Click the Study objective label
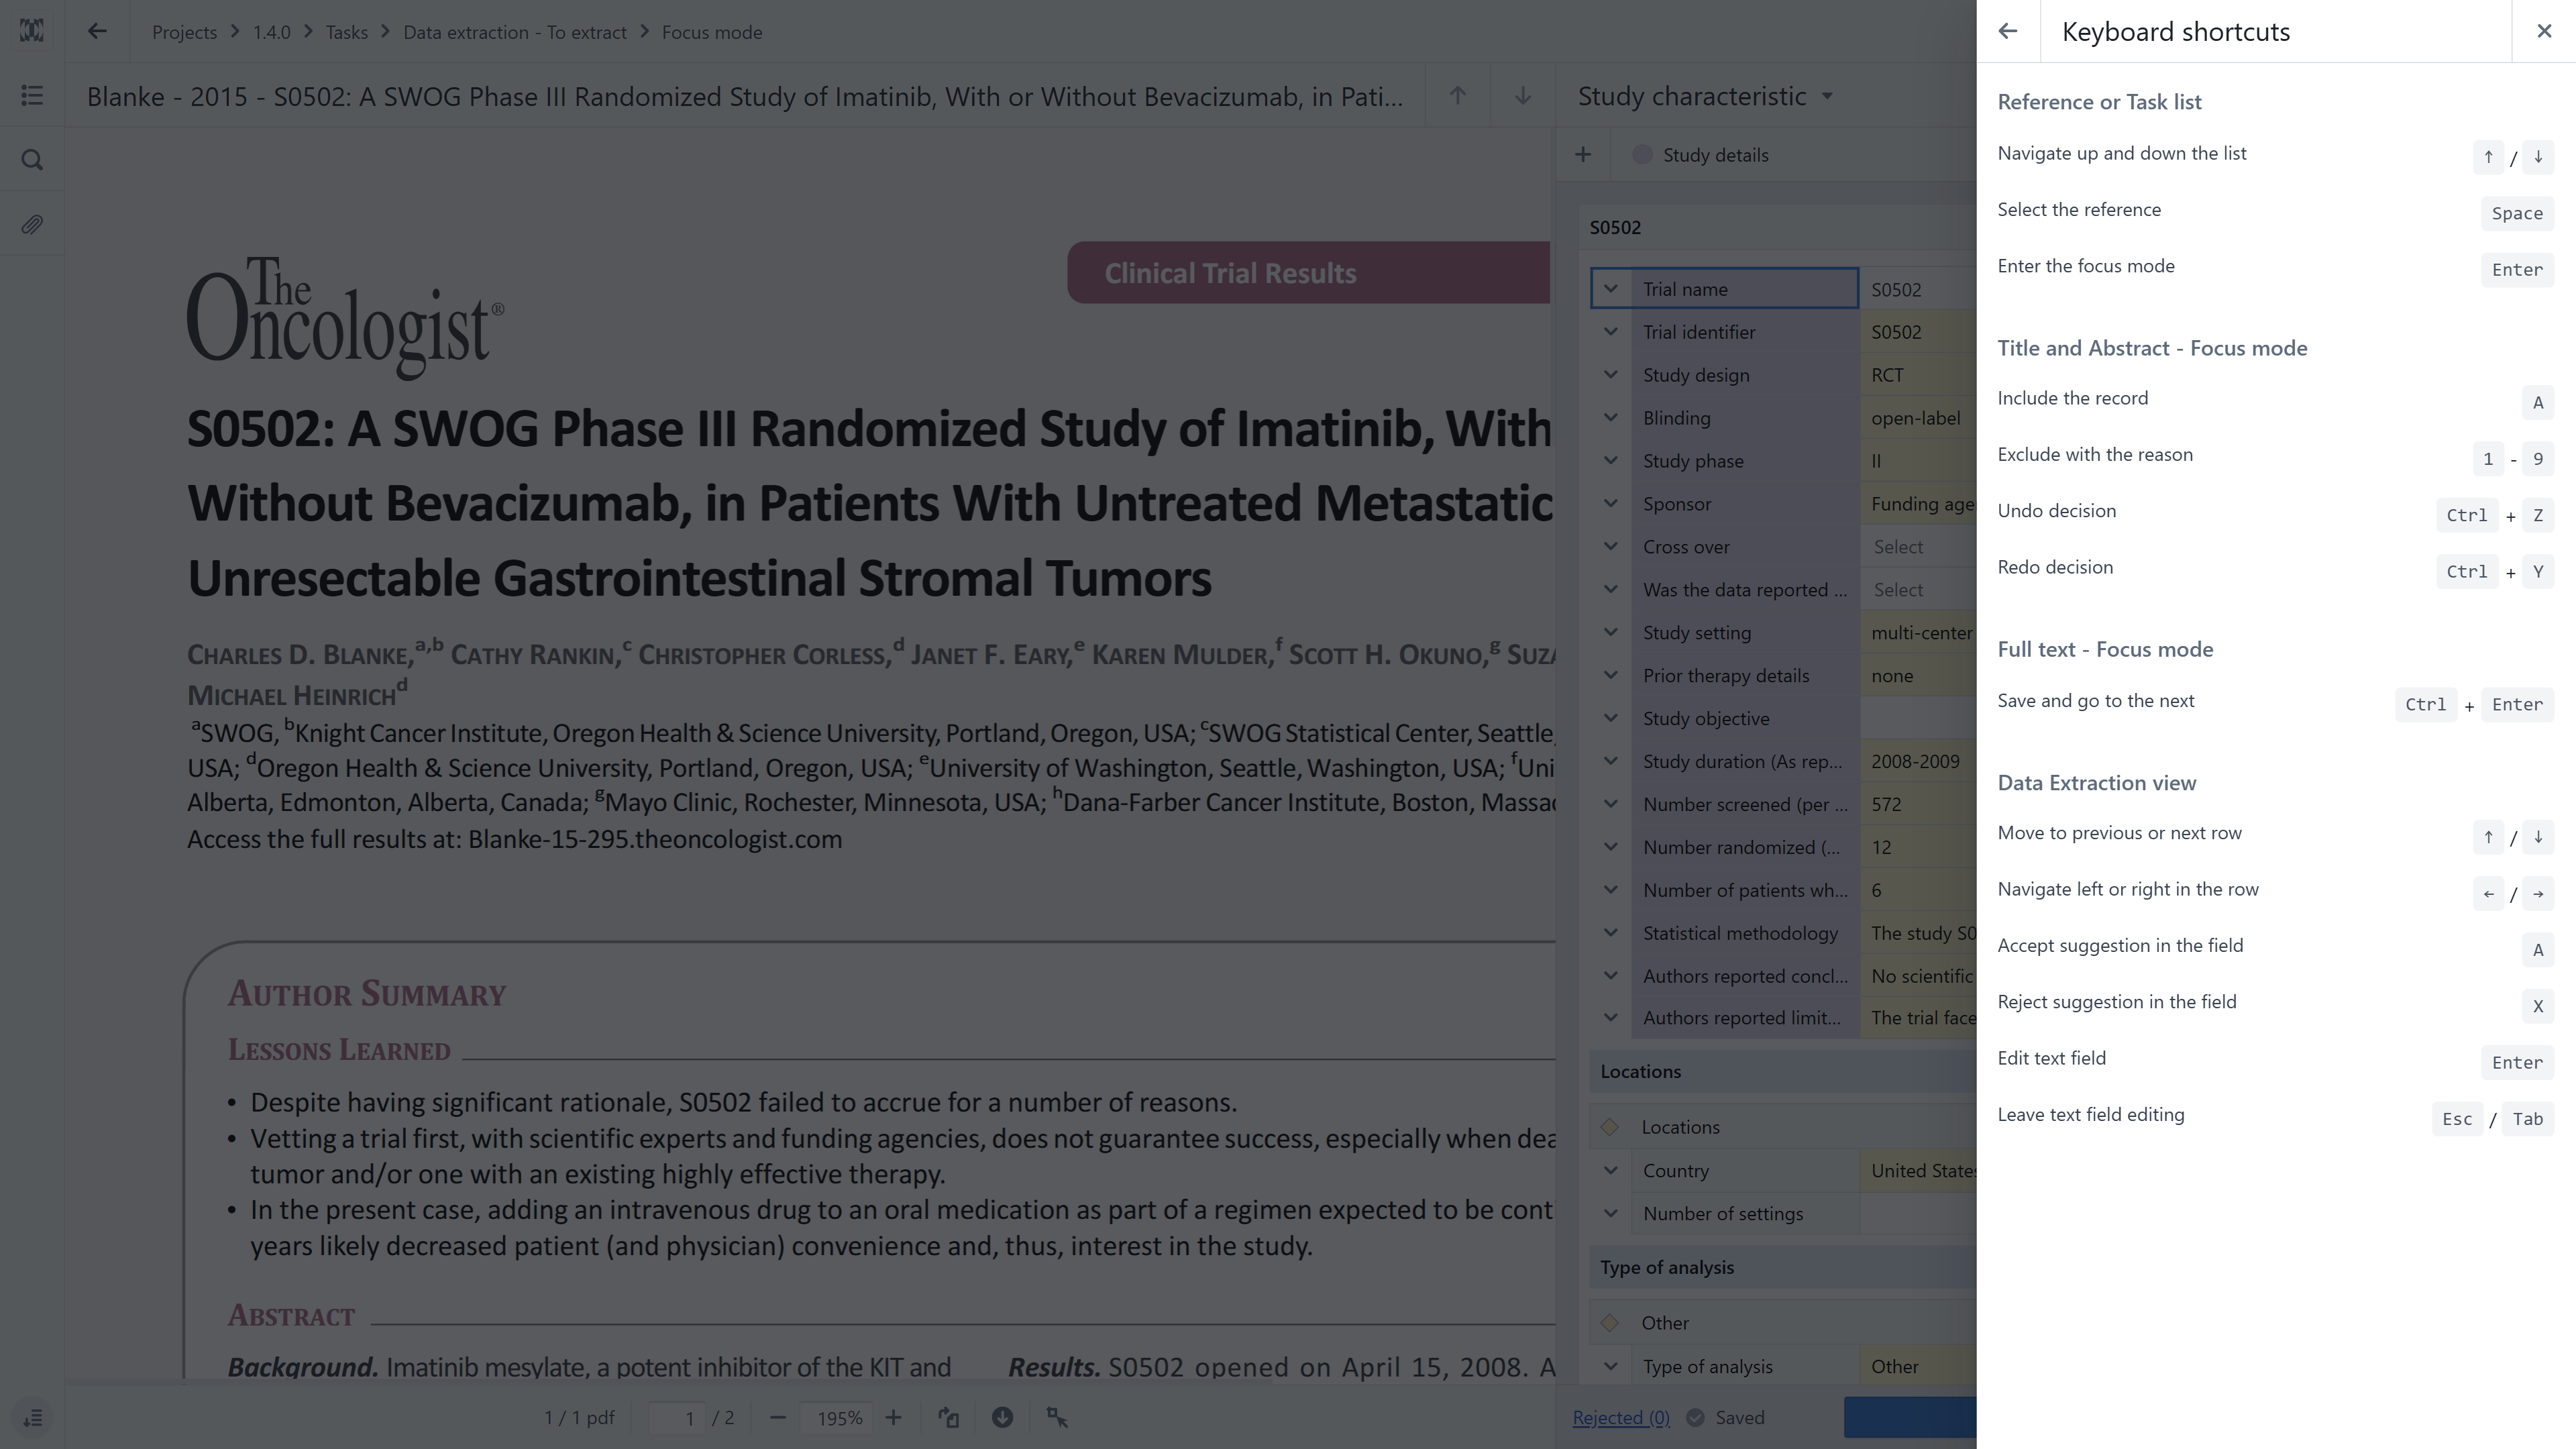 click(x=1706, y=719)
